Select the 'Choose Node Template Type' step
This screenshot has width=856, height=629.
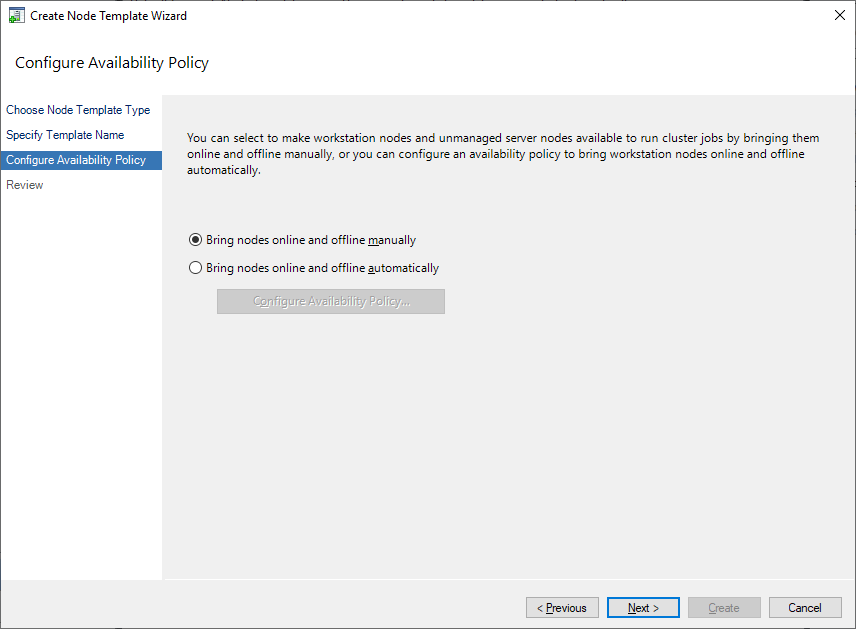tap(77, 110)
